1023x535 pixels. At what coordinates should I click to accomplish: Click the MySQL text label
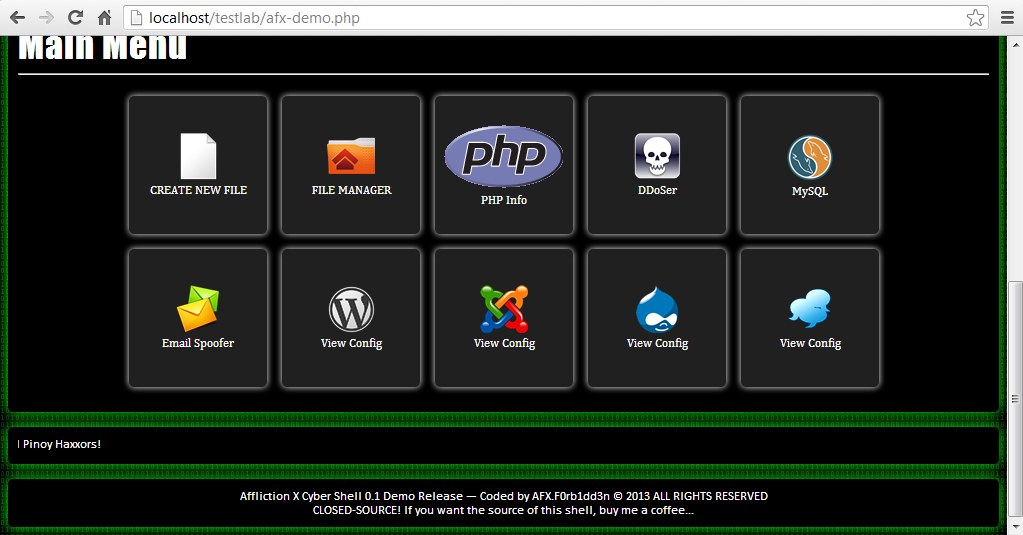[810, 191]
